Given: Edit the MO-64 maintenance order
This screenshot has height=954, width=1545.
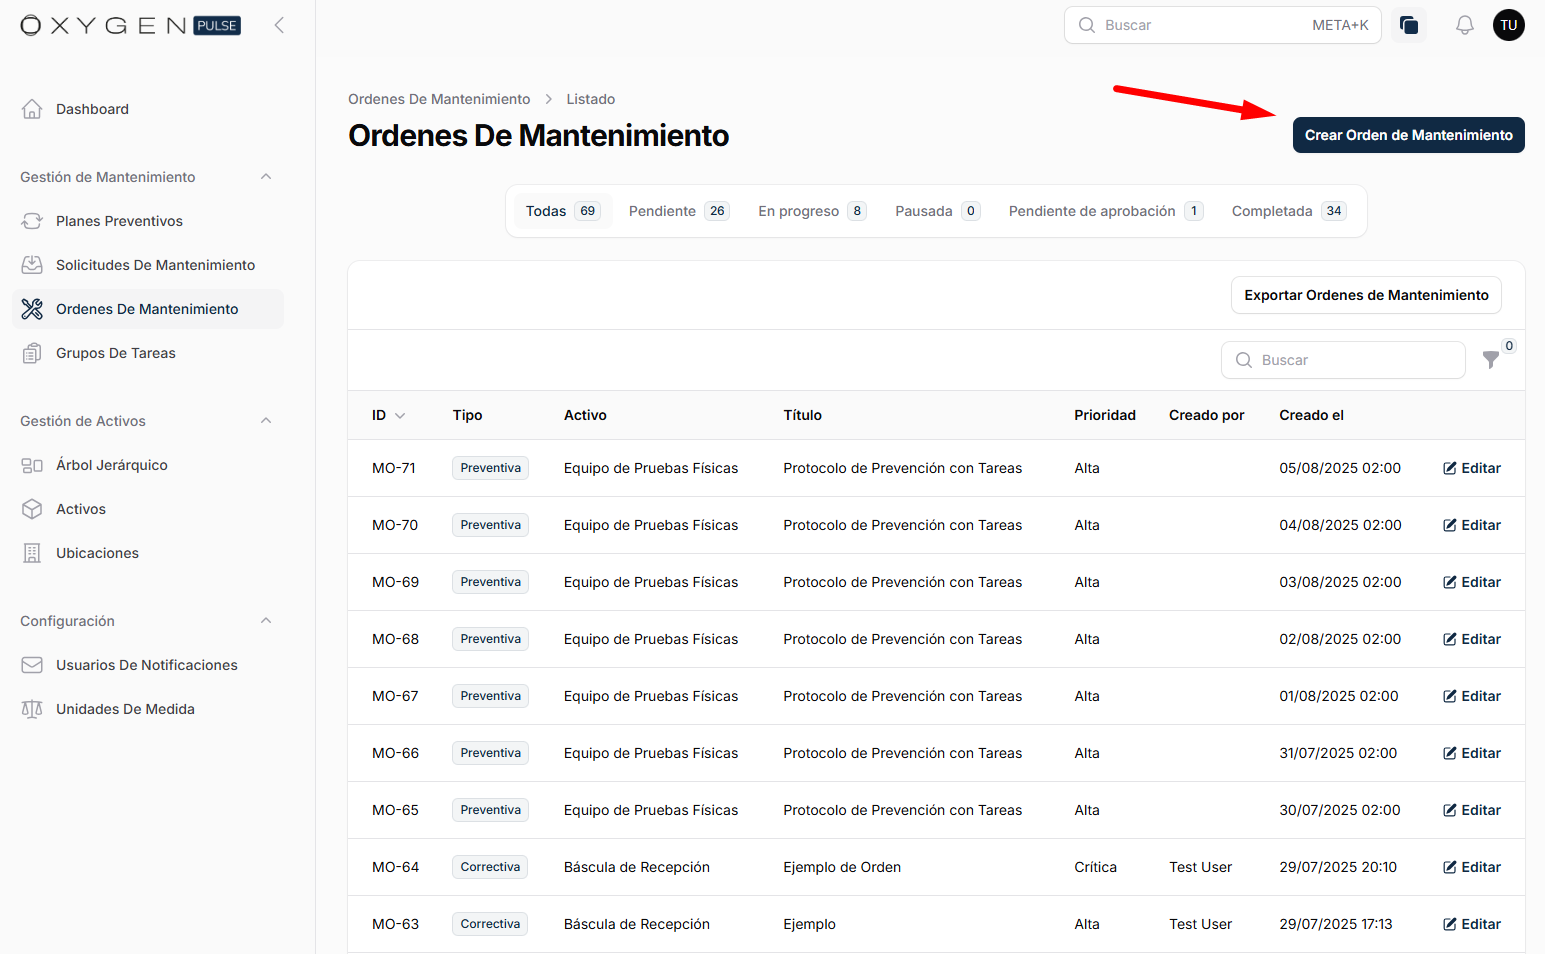Looking at the screenshot, I should (x=1472, y=867).
